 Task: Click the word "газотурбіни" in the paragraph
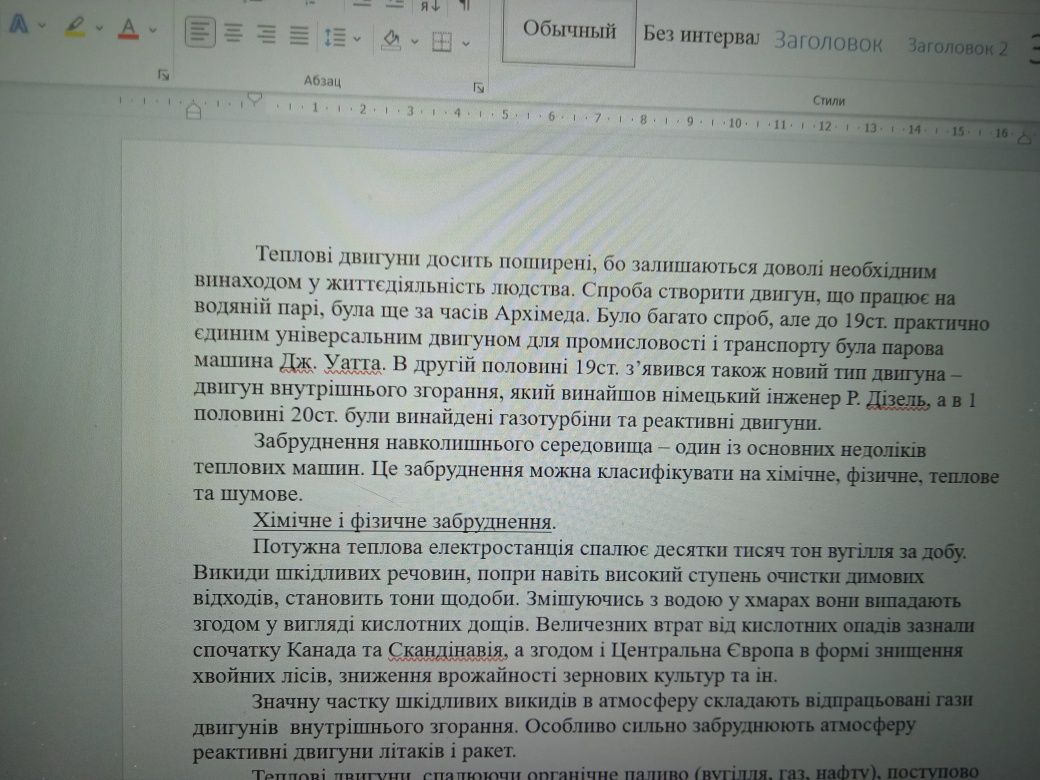click(554, 419)
